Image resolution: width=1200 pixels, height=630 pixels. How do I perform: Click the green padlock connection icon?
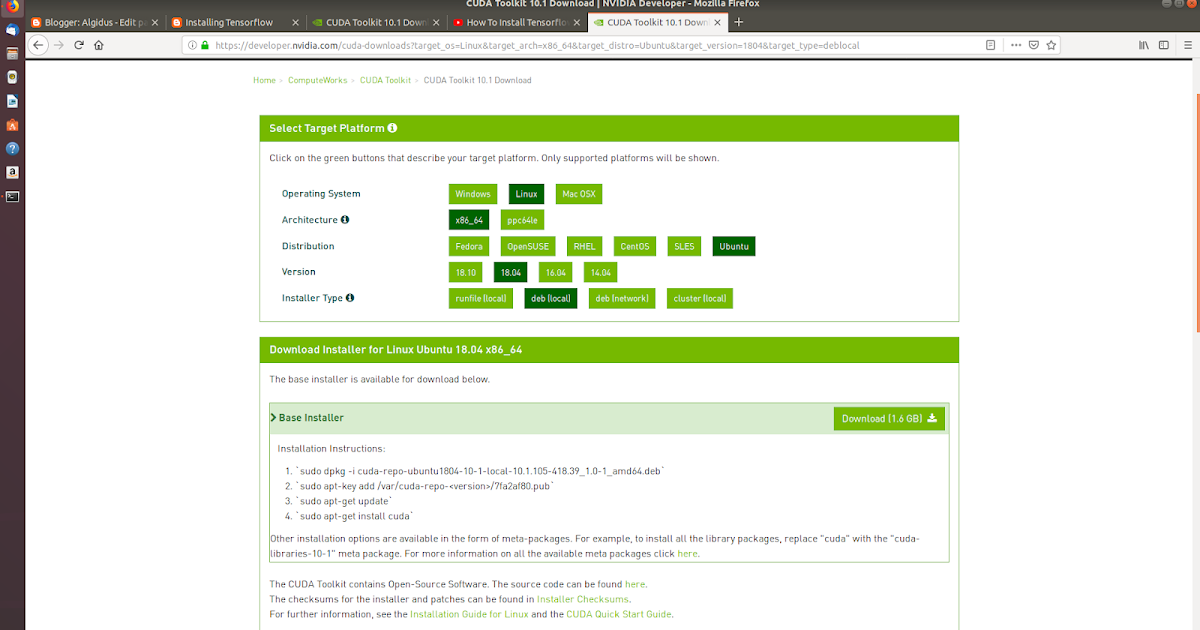click(x=206, y=45)
